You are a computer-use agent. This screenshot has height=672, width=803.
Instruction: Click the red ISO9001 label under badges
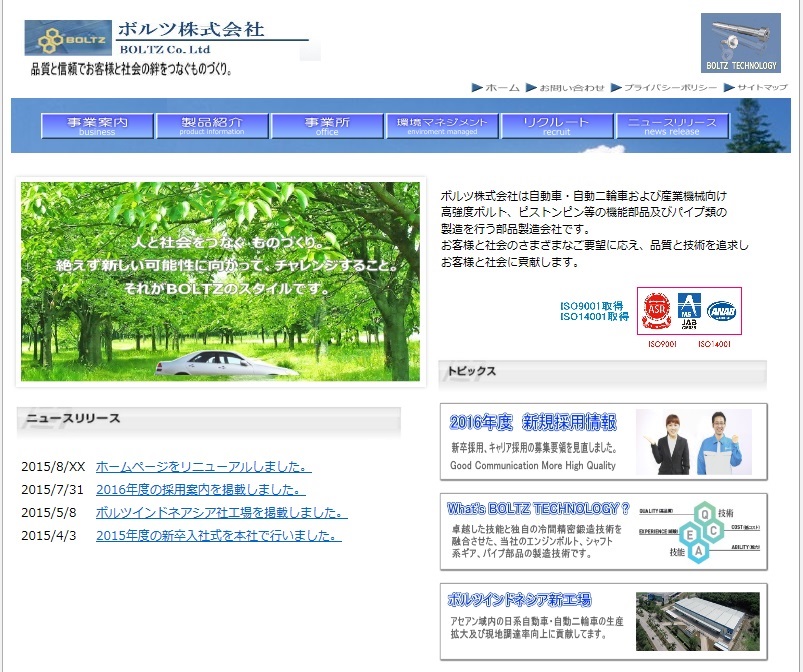(x=662, y=344)
